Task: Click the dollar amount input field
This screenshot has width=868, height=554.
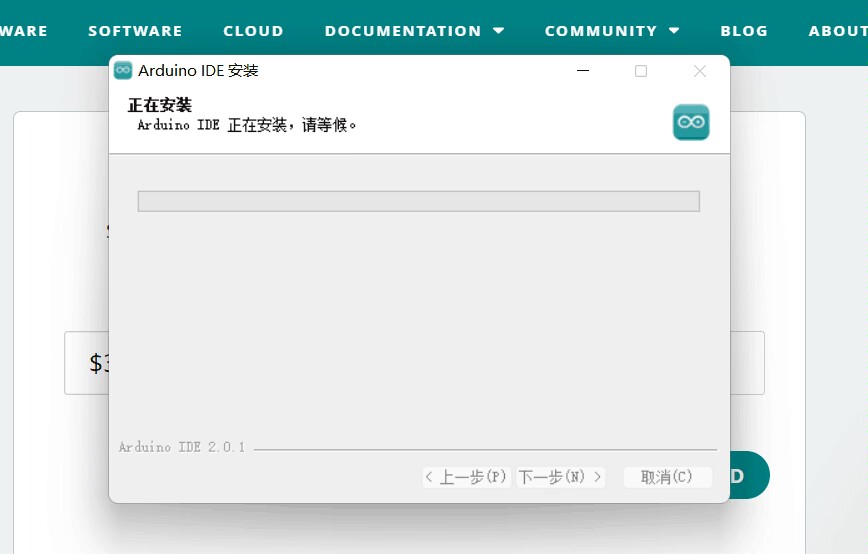Action: 86,363
